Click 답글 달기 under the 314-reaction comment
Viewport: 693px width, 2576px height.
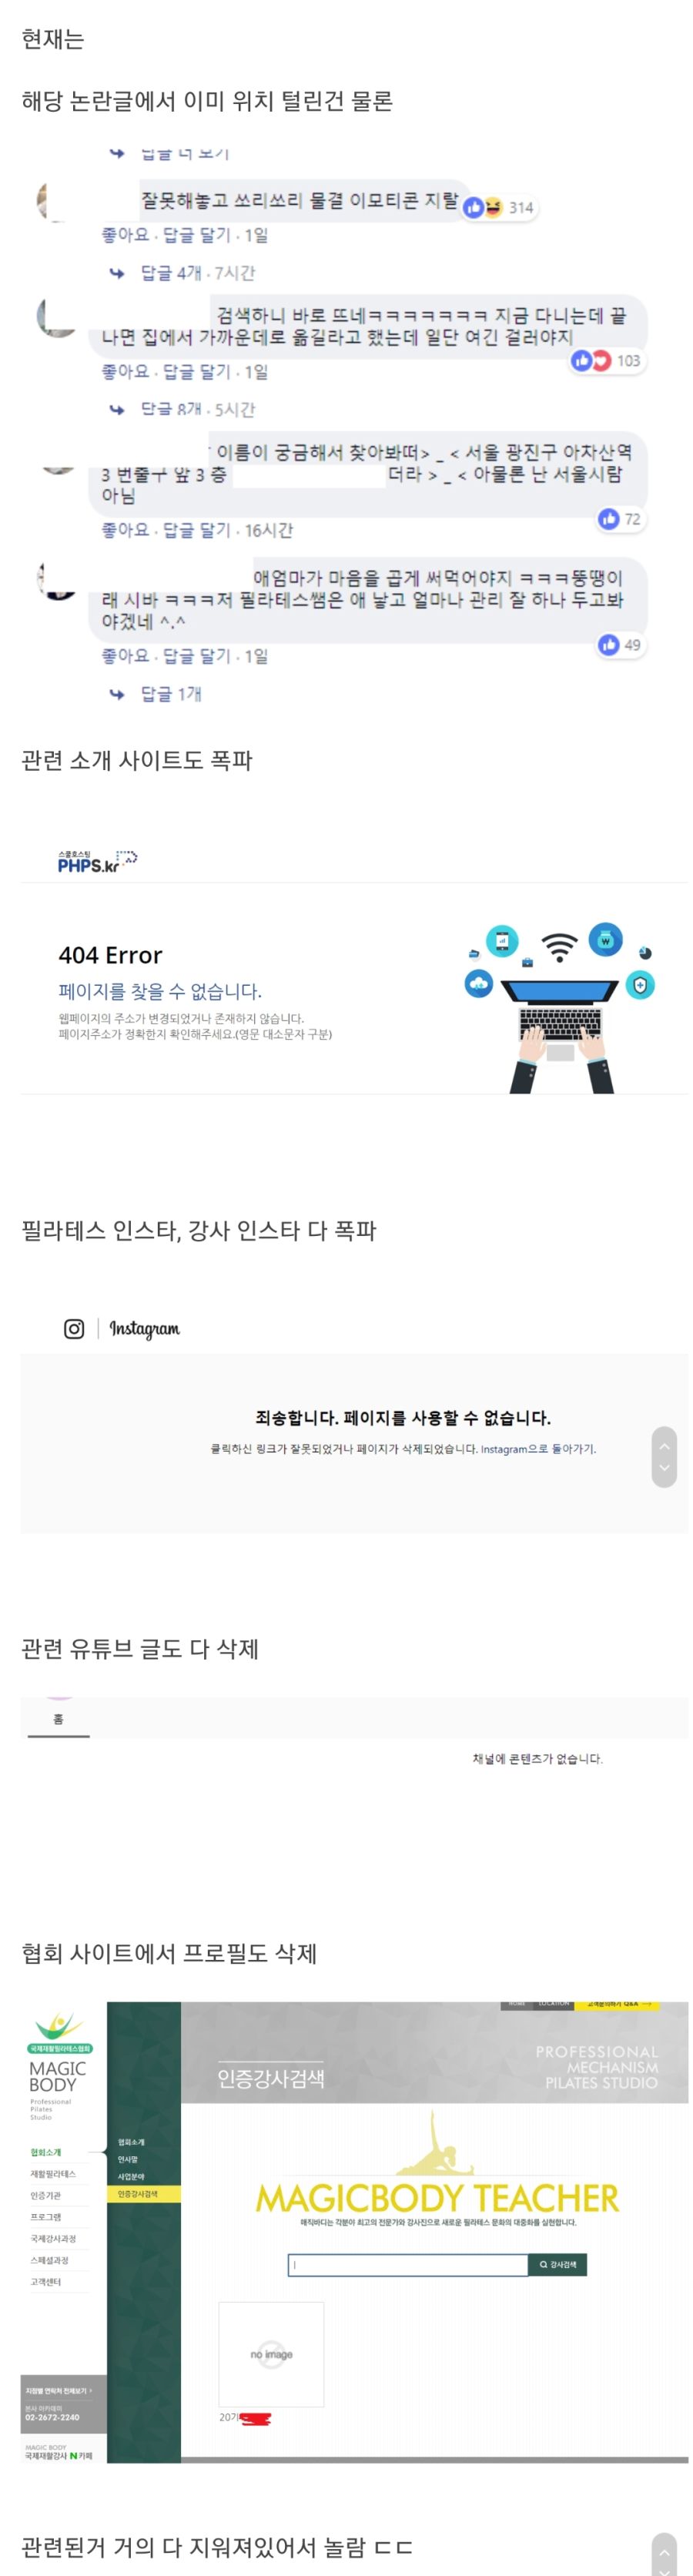(196, 235)
